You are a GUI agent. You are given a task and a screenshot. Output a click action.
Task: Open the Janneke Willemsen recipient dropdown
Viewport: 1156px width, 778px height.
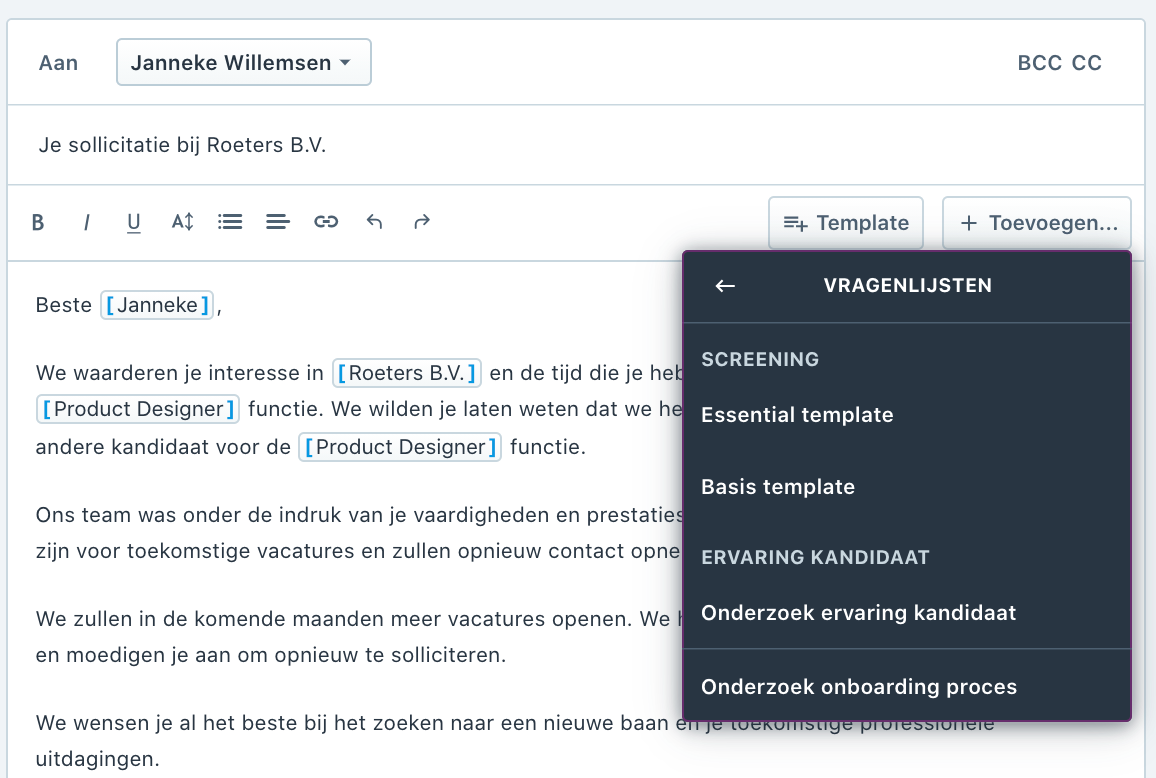[x=243, y=61]
